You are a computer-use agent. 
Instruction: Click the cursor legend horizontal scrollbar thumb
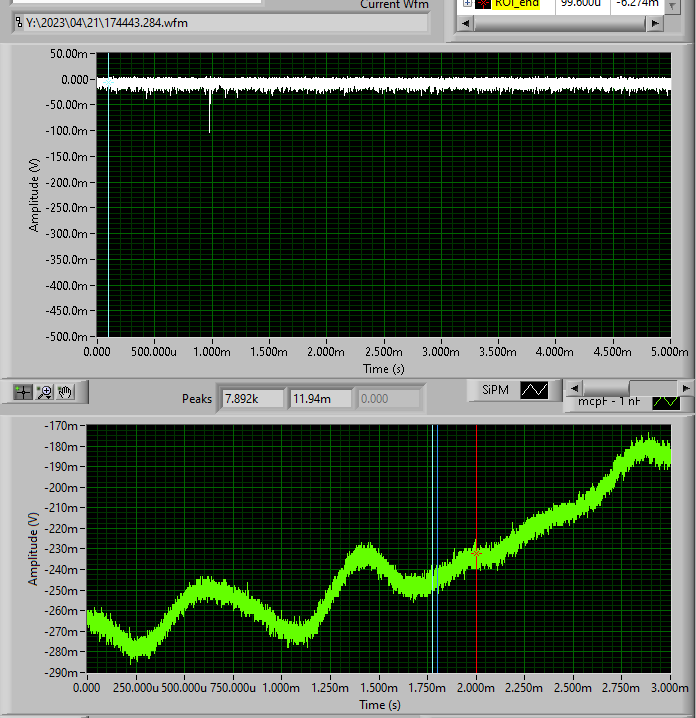click(560, 23)
